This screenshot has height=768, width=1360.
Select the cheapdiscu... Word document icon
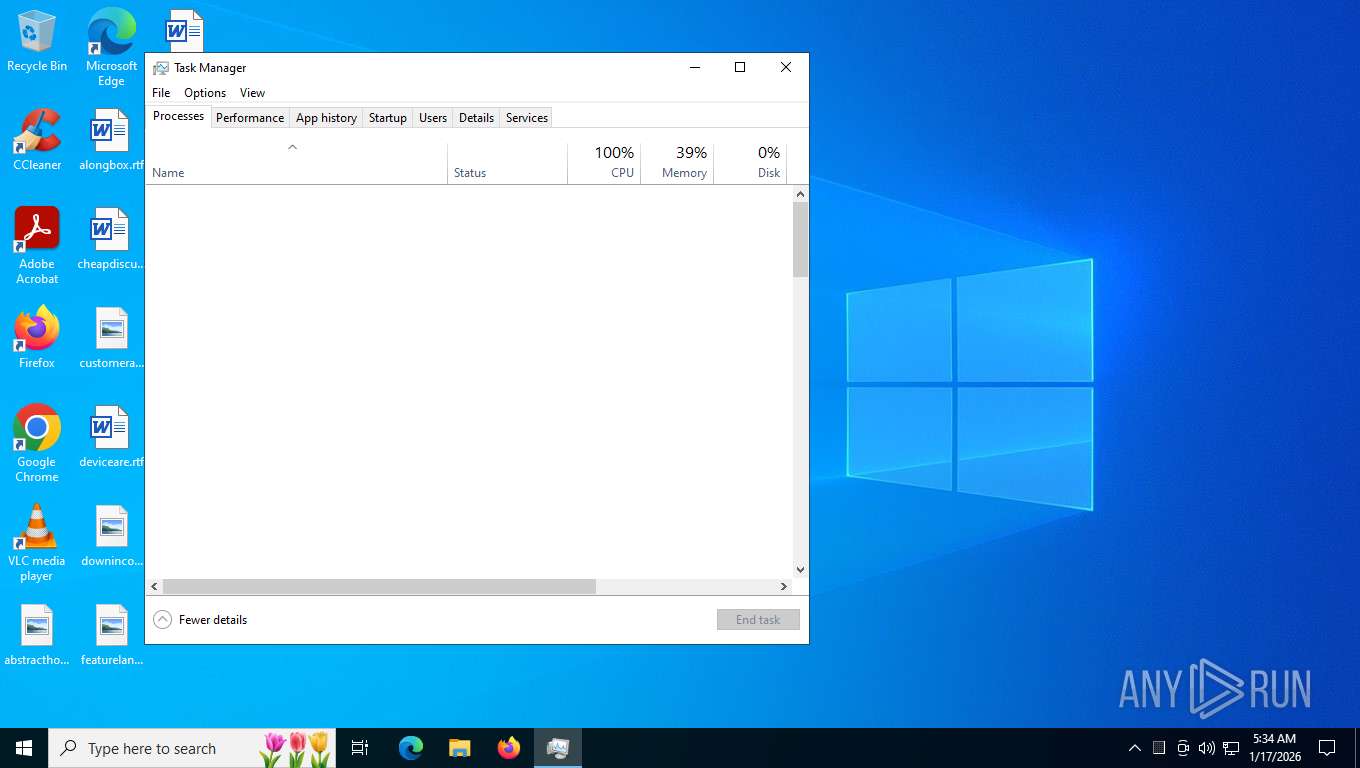click(111, 239)
